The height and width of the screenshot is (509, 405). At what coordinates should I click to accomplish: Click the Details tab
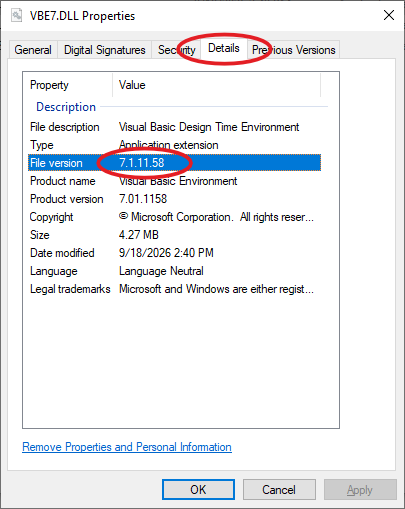coord(224,48)
